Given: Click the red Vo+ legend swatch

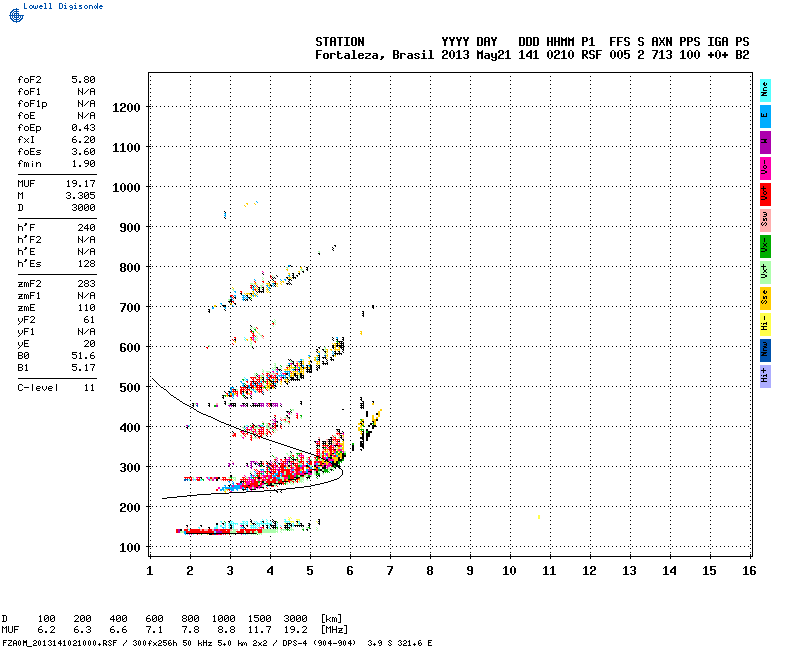Looking at the screenshot, I should coord(765,194).
